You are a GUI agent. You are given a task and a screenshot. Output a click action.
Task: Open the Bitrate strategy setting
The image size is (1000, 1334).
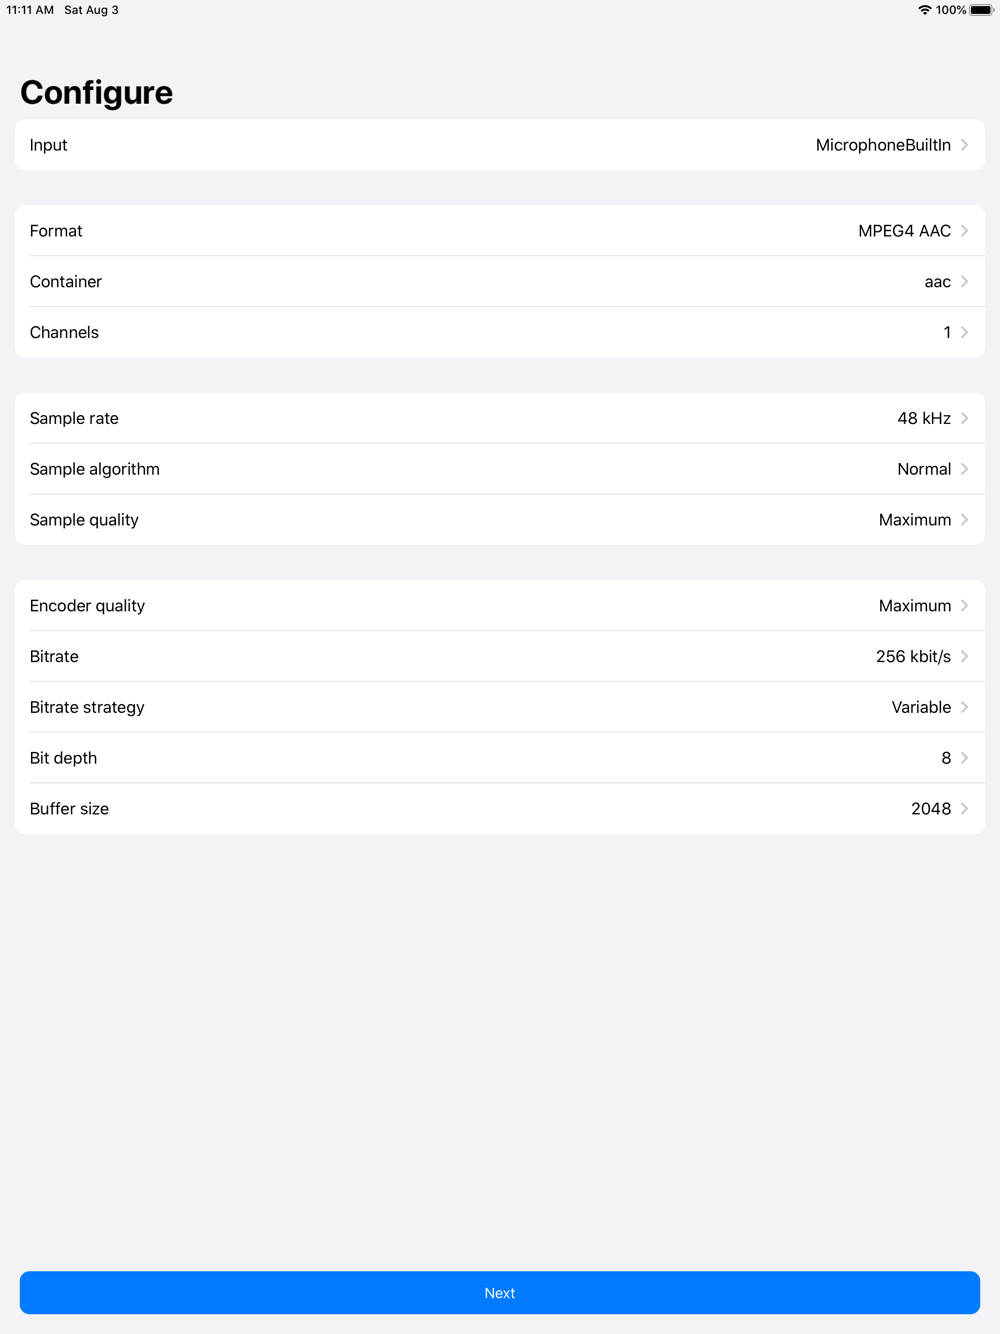tap(500, 707)
